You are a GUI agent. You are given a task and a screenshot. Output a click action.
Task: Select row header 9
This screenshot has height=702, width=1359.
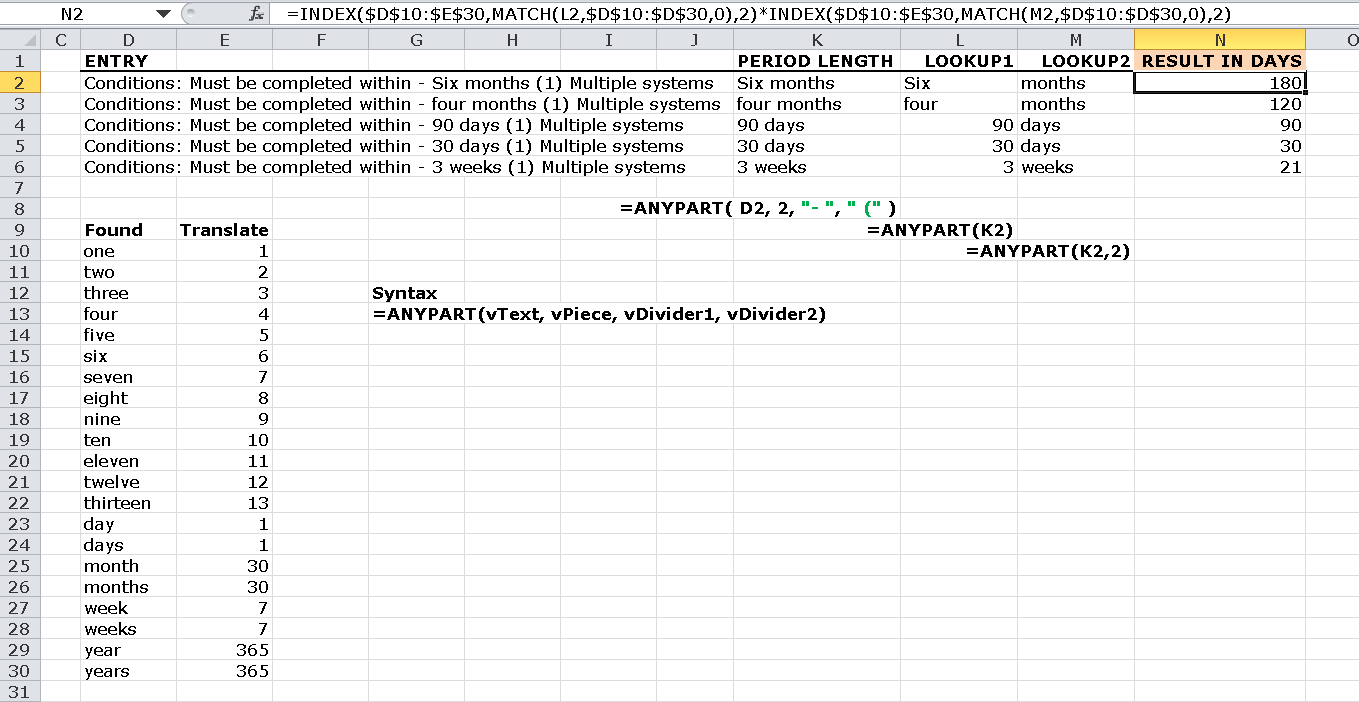pos(20,230)
